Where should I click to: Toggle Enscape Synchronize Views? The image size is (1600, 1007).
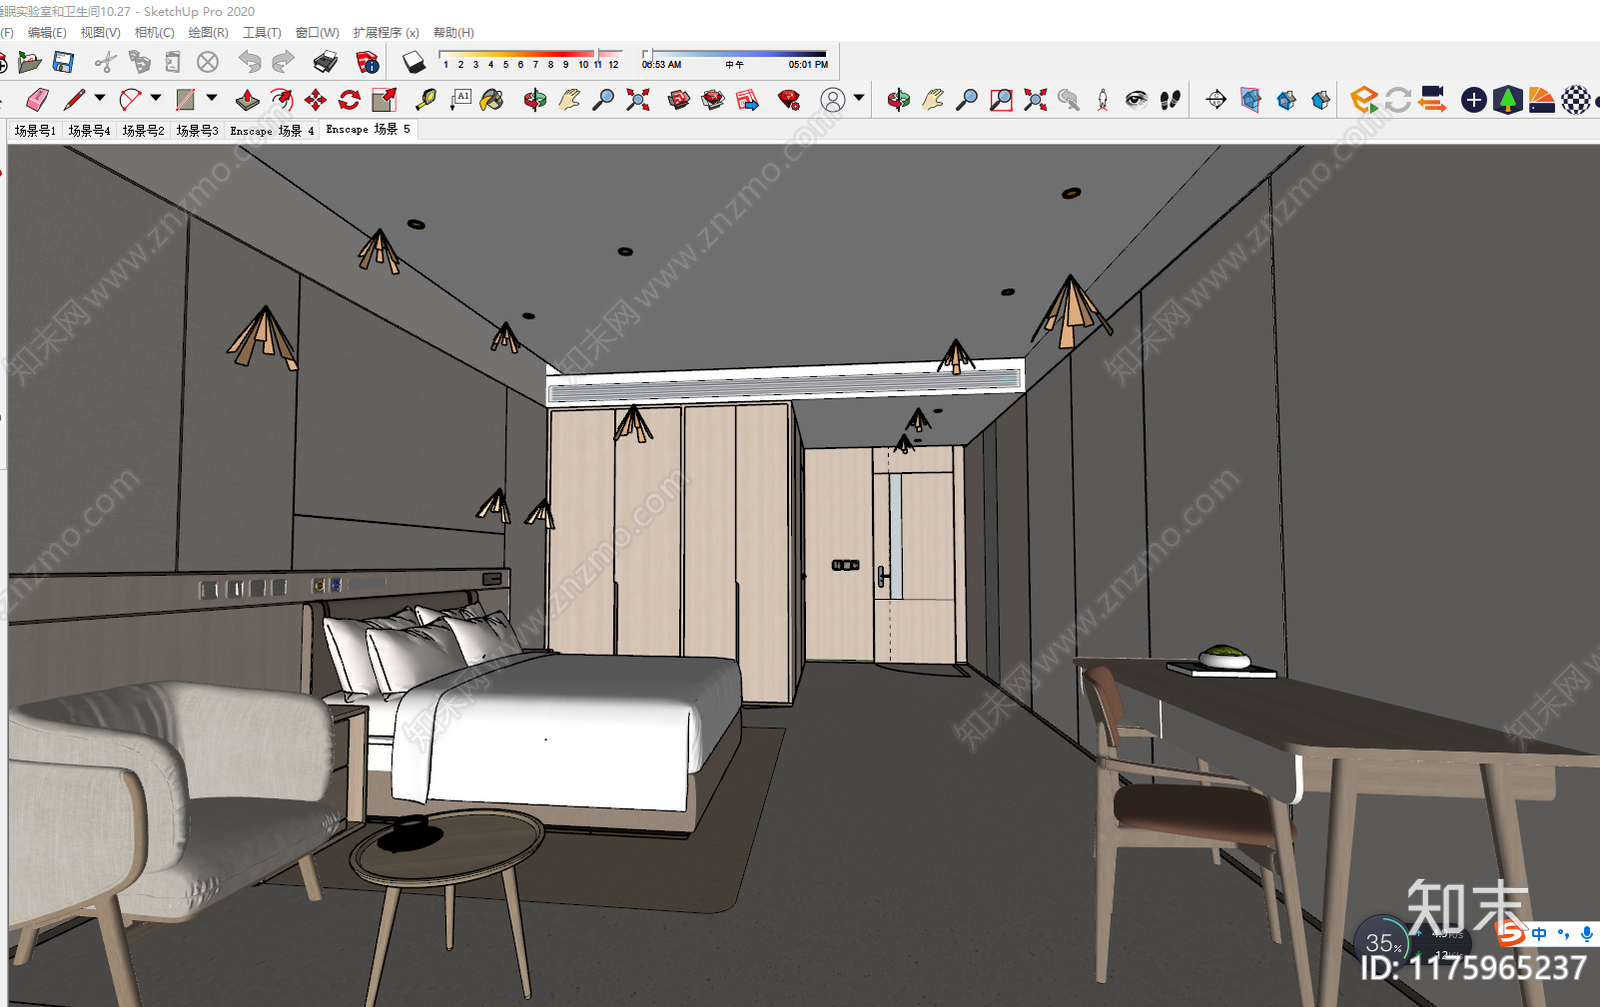1433,99
